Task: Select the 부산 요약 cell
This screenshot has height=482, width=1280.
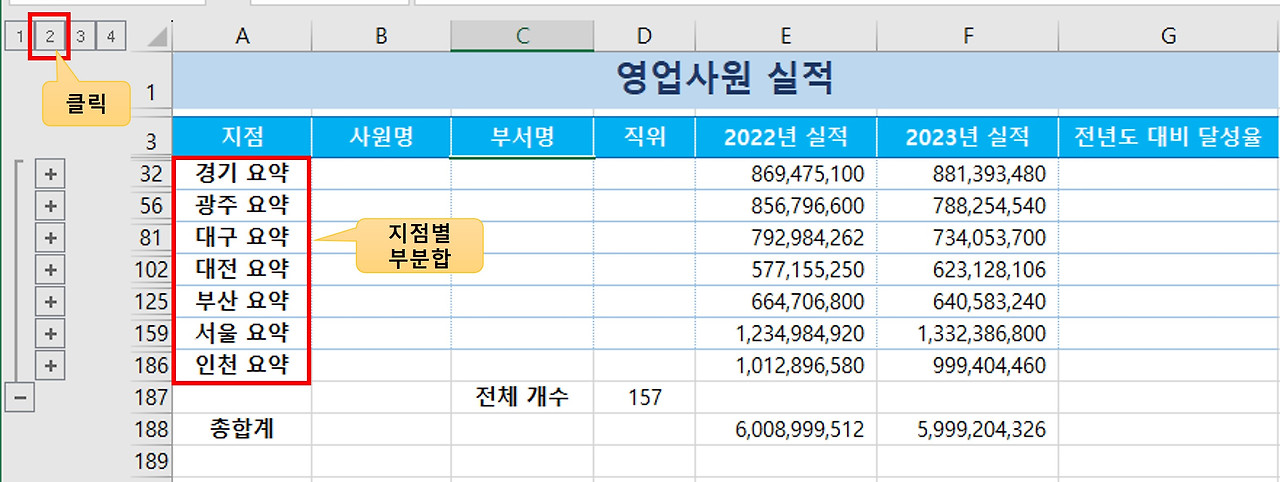Action: pos(242,301)
